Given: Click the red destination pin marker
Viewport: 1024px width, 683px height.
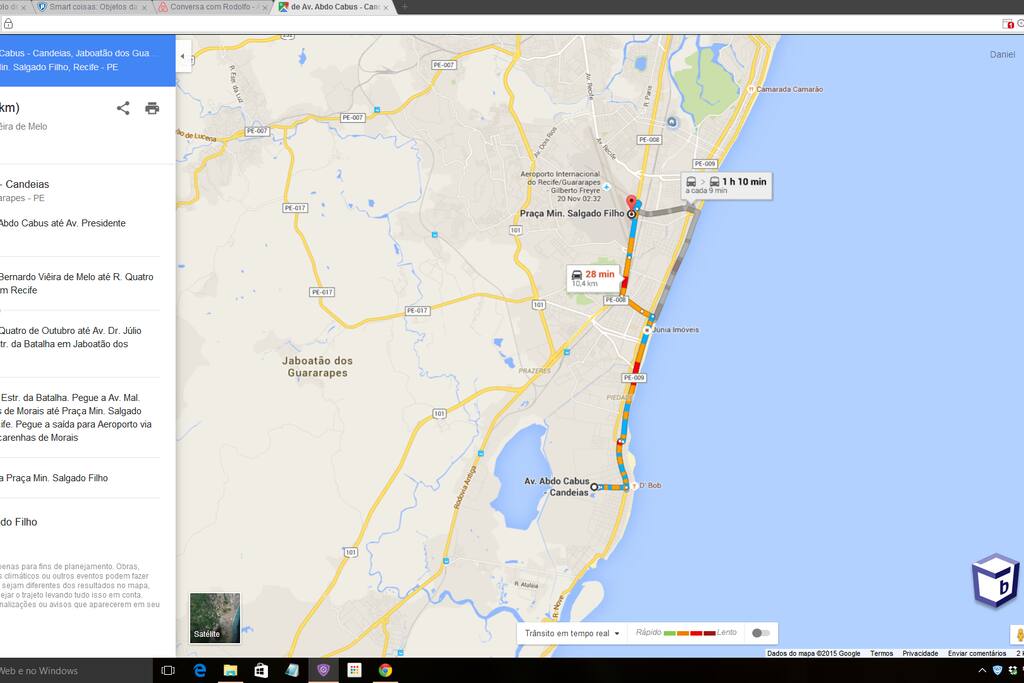Looking at the screenshot, I should pyautogui.click(x=631, y=202).
